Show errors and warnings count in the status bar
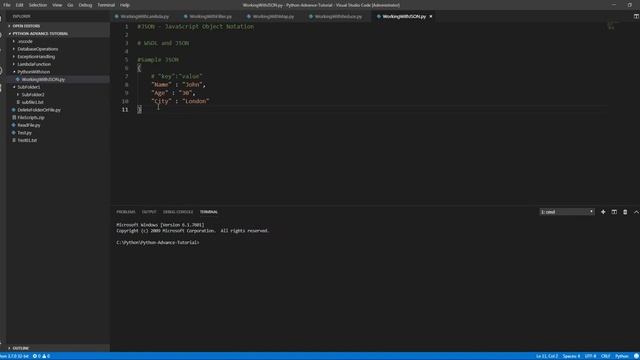This screenshot has height=360, width=640. [x=41, y=356]
